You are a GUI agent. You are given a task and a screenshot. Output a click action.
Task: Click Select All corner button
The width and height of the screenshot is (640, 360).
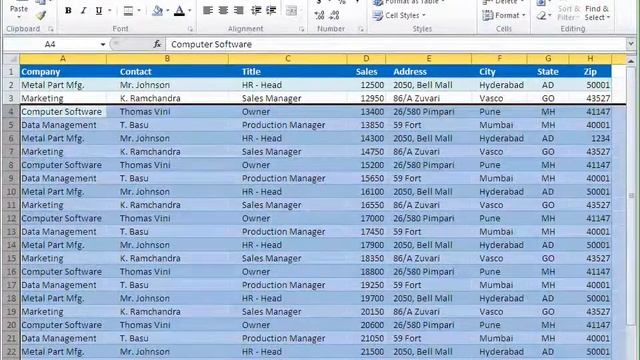point(11,59)
